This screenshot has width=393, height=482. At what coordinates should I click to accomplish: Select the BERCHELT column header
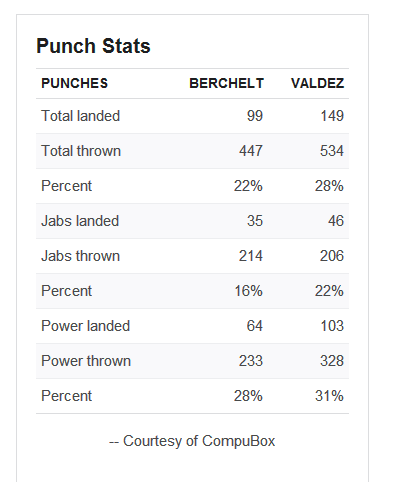[x=227, y=83]
